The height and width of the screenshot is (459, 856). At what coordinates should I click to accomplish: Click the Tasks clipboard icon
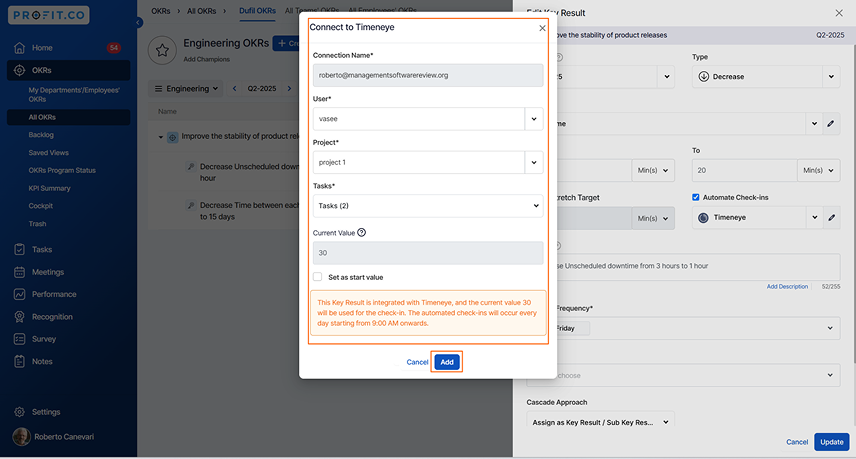click(20, 249)
